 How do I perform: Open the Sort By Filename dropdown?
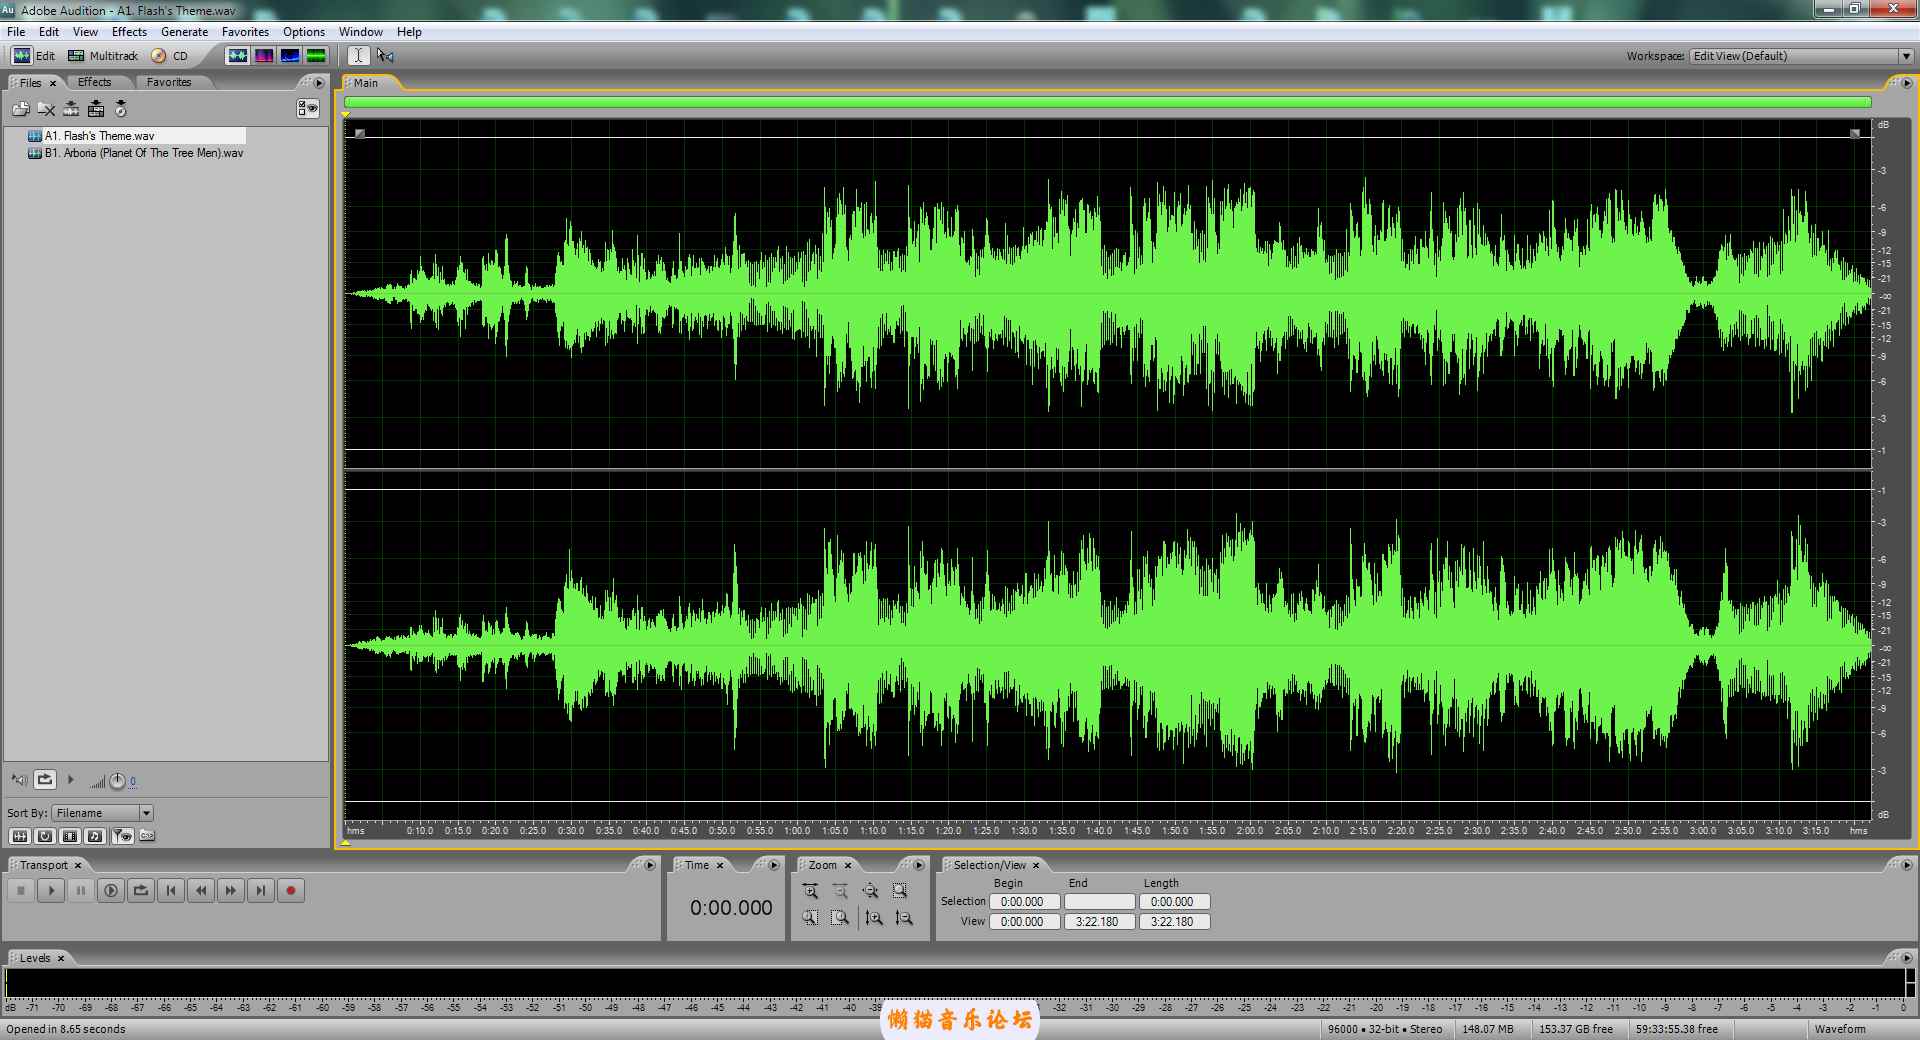[146, 813]
